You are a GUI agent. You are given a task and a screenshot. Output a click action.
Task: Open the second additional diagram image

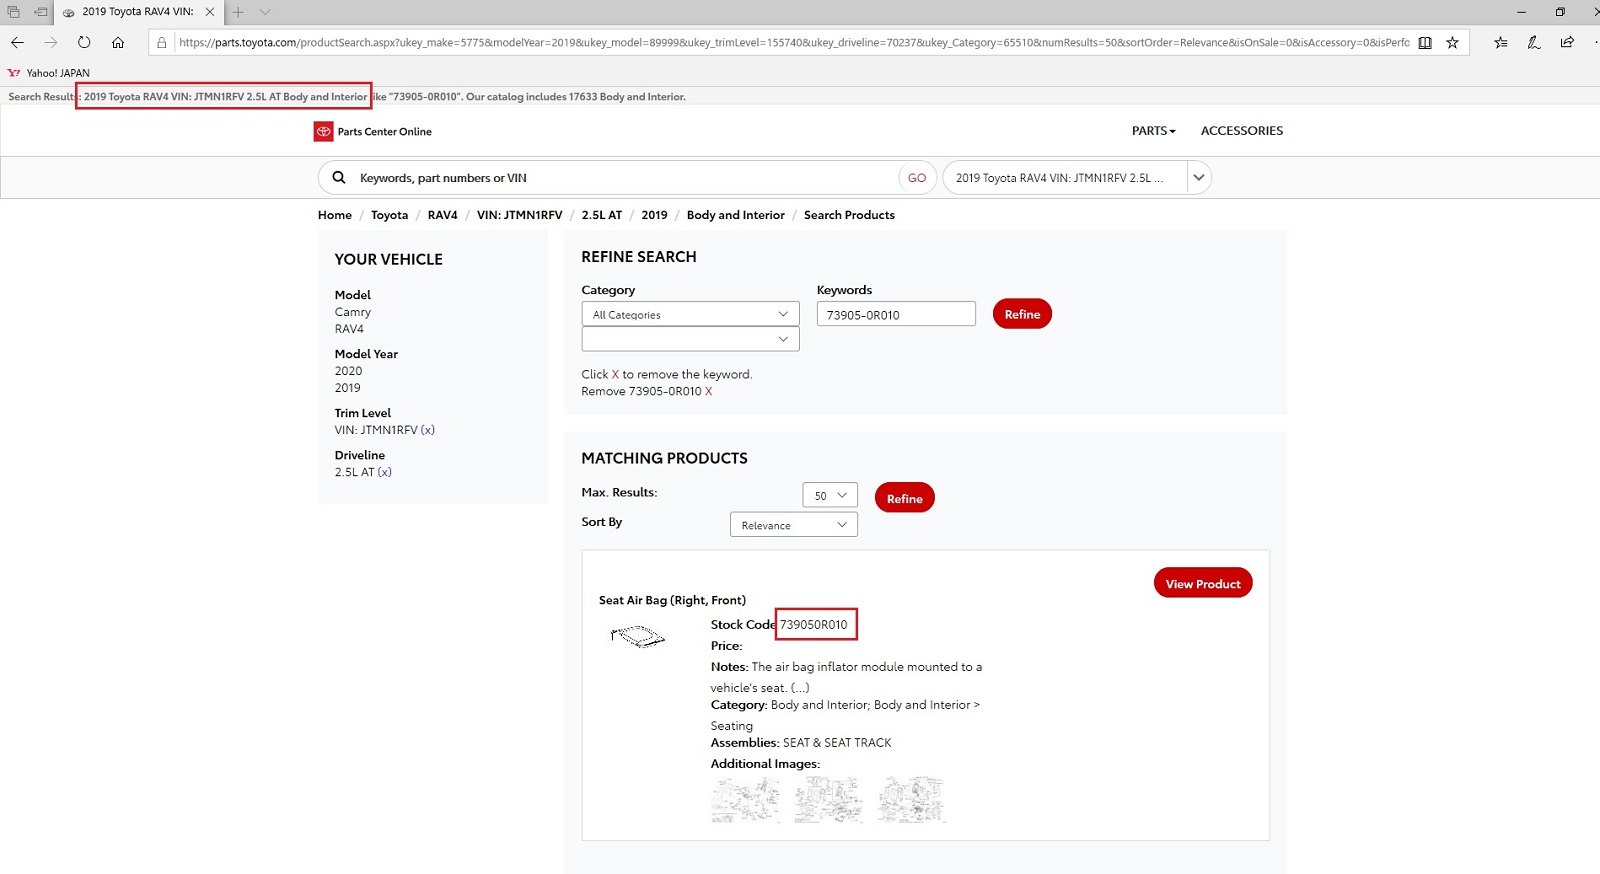pyautogui.click(x=828, y=800)
